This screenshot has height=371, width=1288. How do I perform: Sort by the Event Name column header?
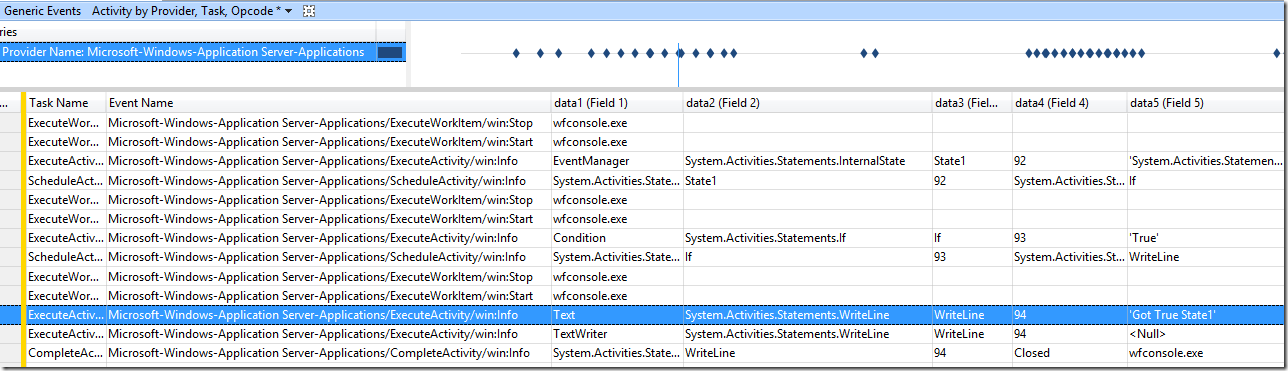point(329,103)
